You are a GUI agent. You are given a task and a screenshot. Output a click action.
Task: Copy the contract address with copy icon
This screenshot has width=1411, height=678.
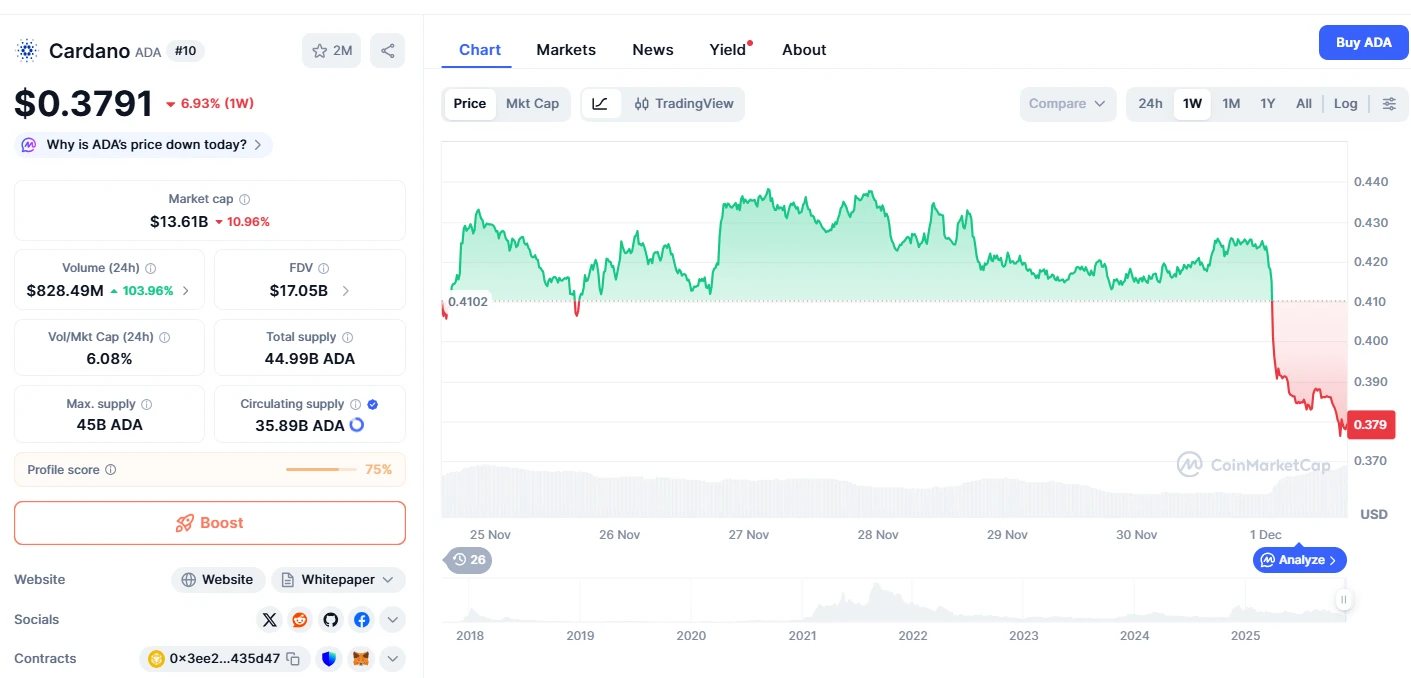tap(293, 659)
